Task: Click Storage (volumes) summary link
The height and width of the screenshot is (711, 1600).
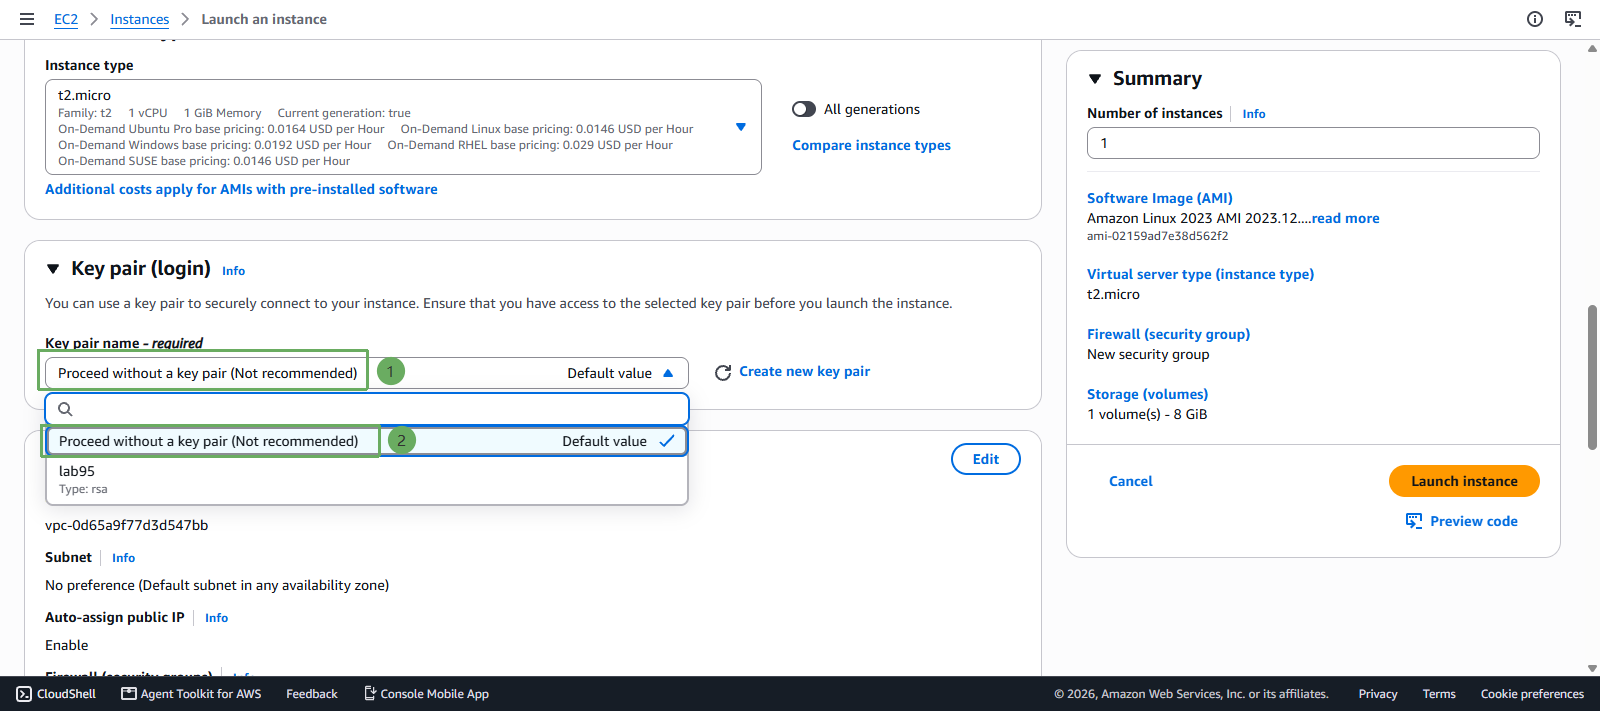Action: pos(1148,394)
